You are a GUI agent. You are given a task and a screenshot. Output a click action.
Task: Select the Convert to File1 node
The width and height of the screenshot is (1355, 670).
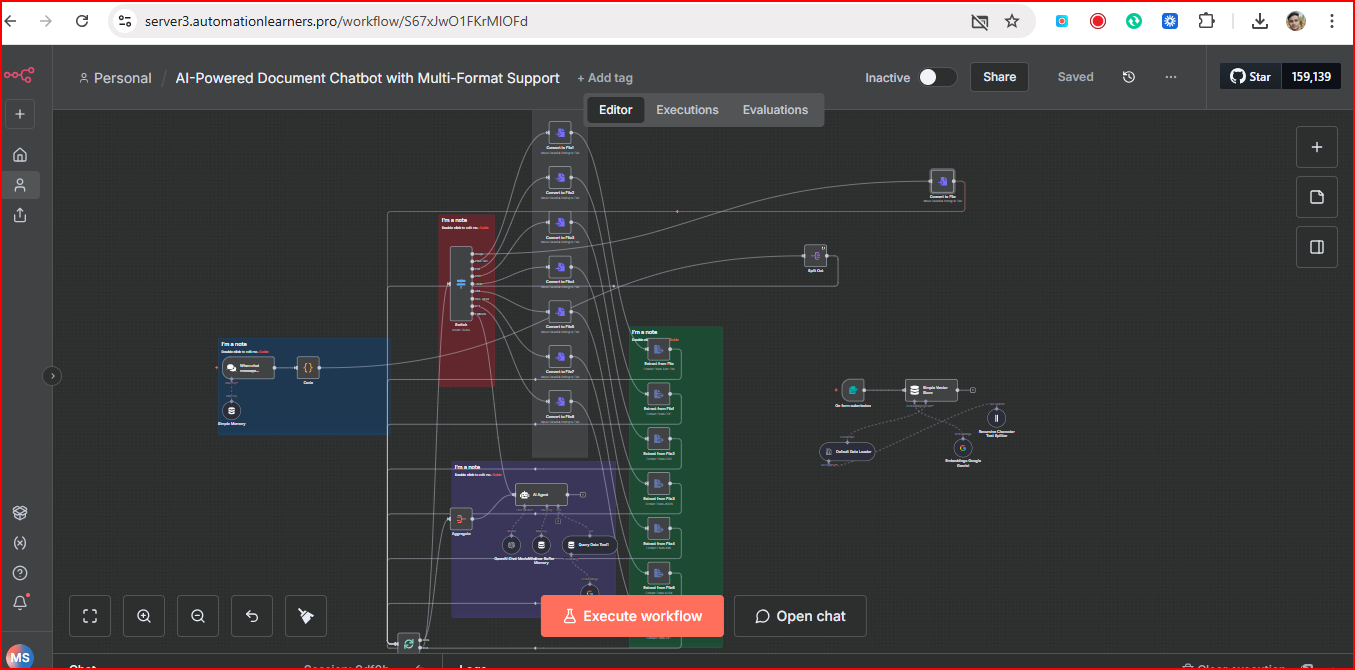point(560,133)
